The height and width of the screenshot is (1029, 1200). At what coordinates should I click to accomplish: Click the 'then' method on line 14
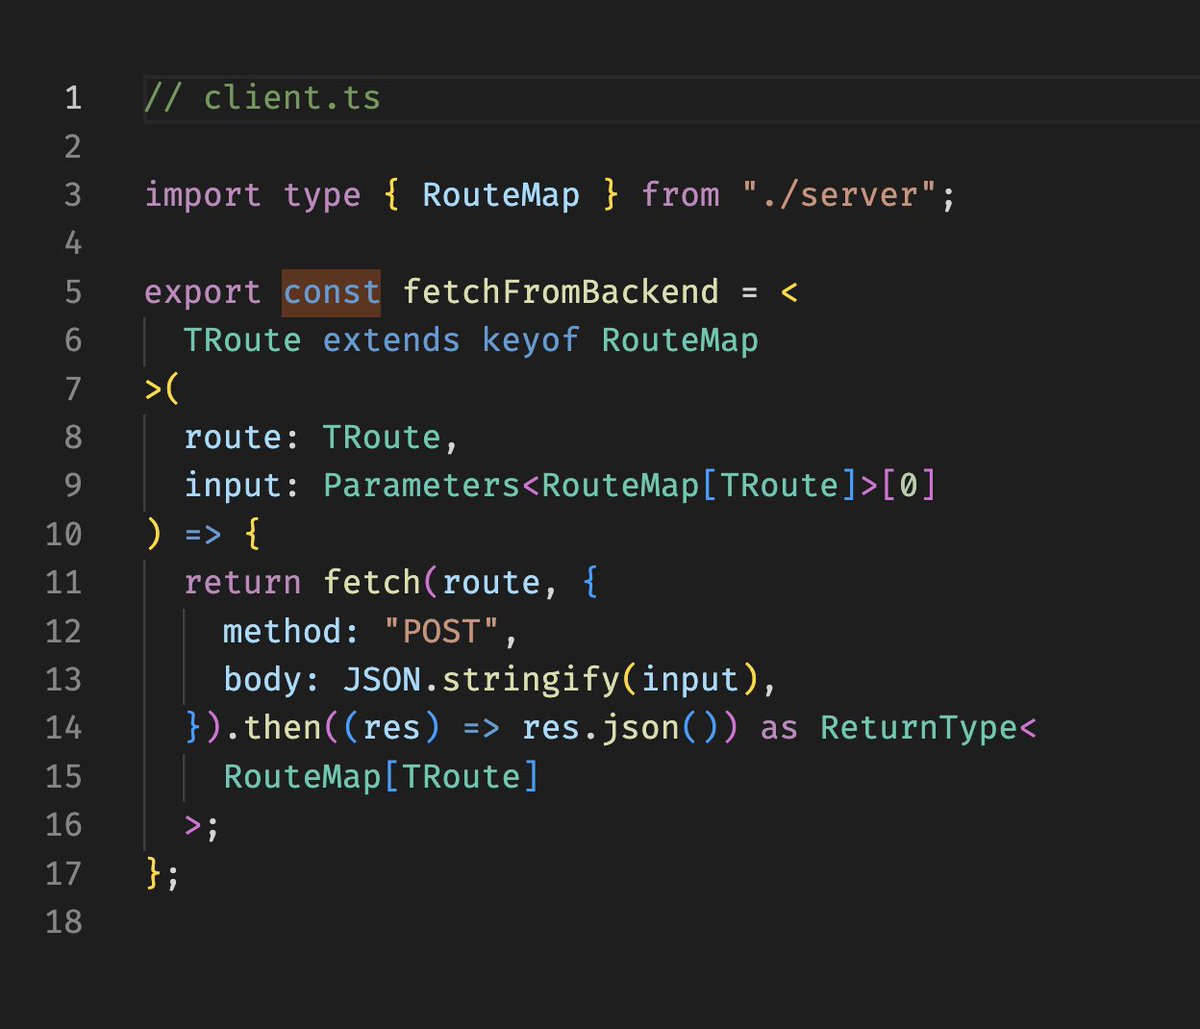282,728
